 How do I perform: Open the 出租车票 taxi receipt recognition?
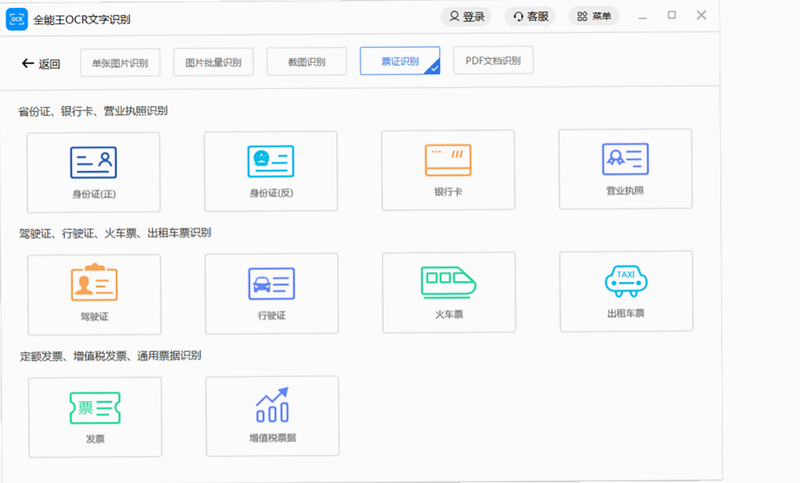pyautogui.click(x=626, y=291)
